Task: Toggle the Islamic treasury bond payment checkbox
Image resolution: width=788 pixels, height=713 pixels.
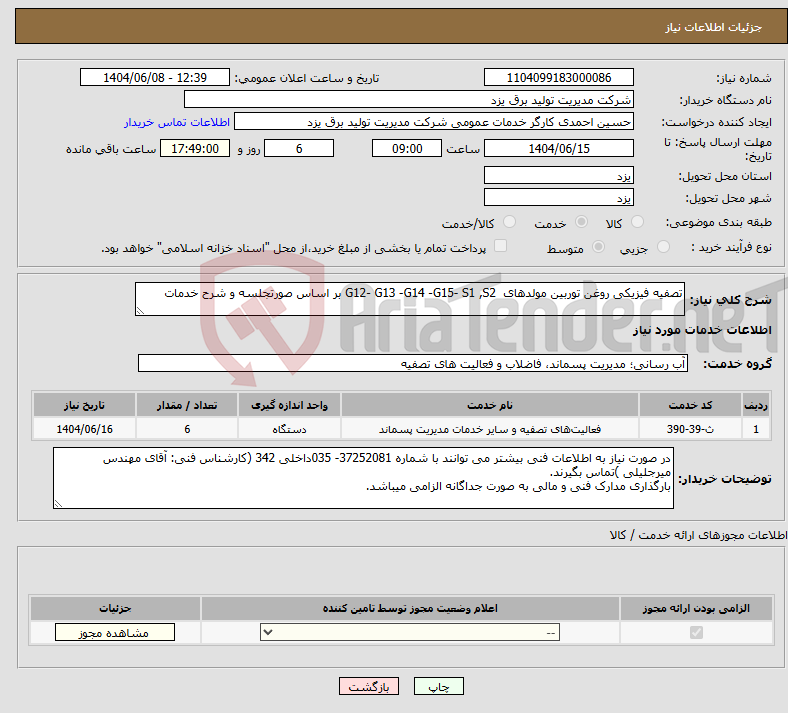Action: click(x=501, y=246)
